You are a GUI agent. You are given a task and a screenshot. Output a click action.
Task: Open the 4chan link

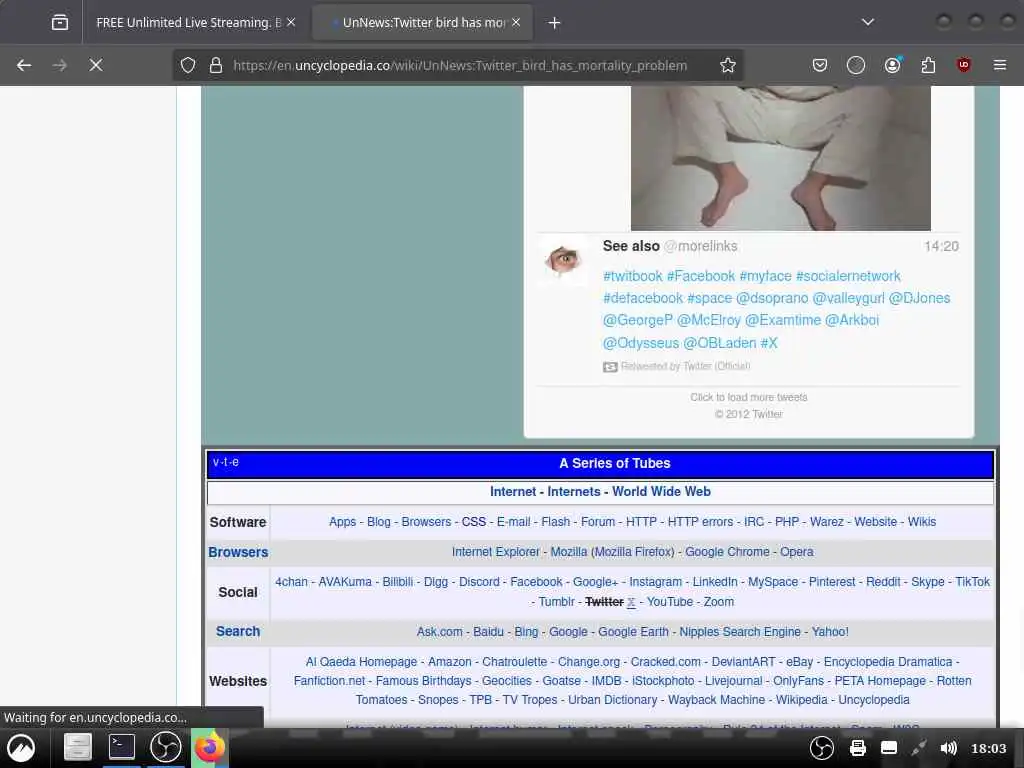(291, 582)
